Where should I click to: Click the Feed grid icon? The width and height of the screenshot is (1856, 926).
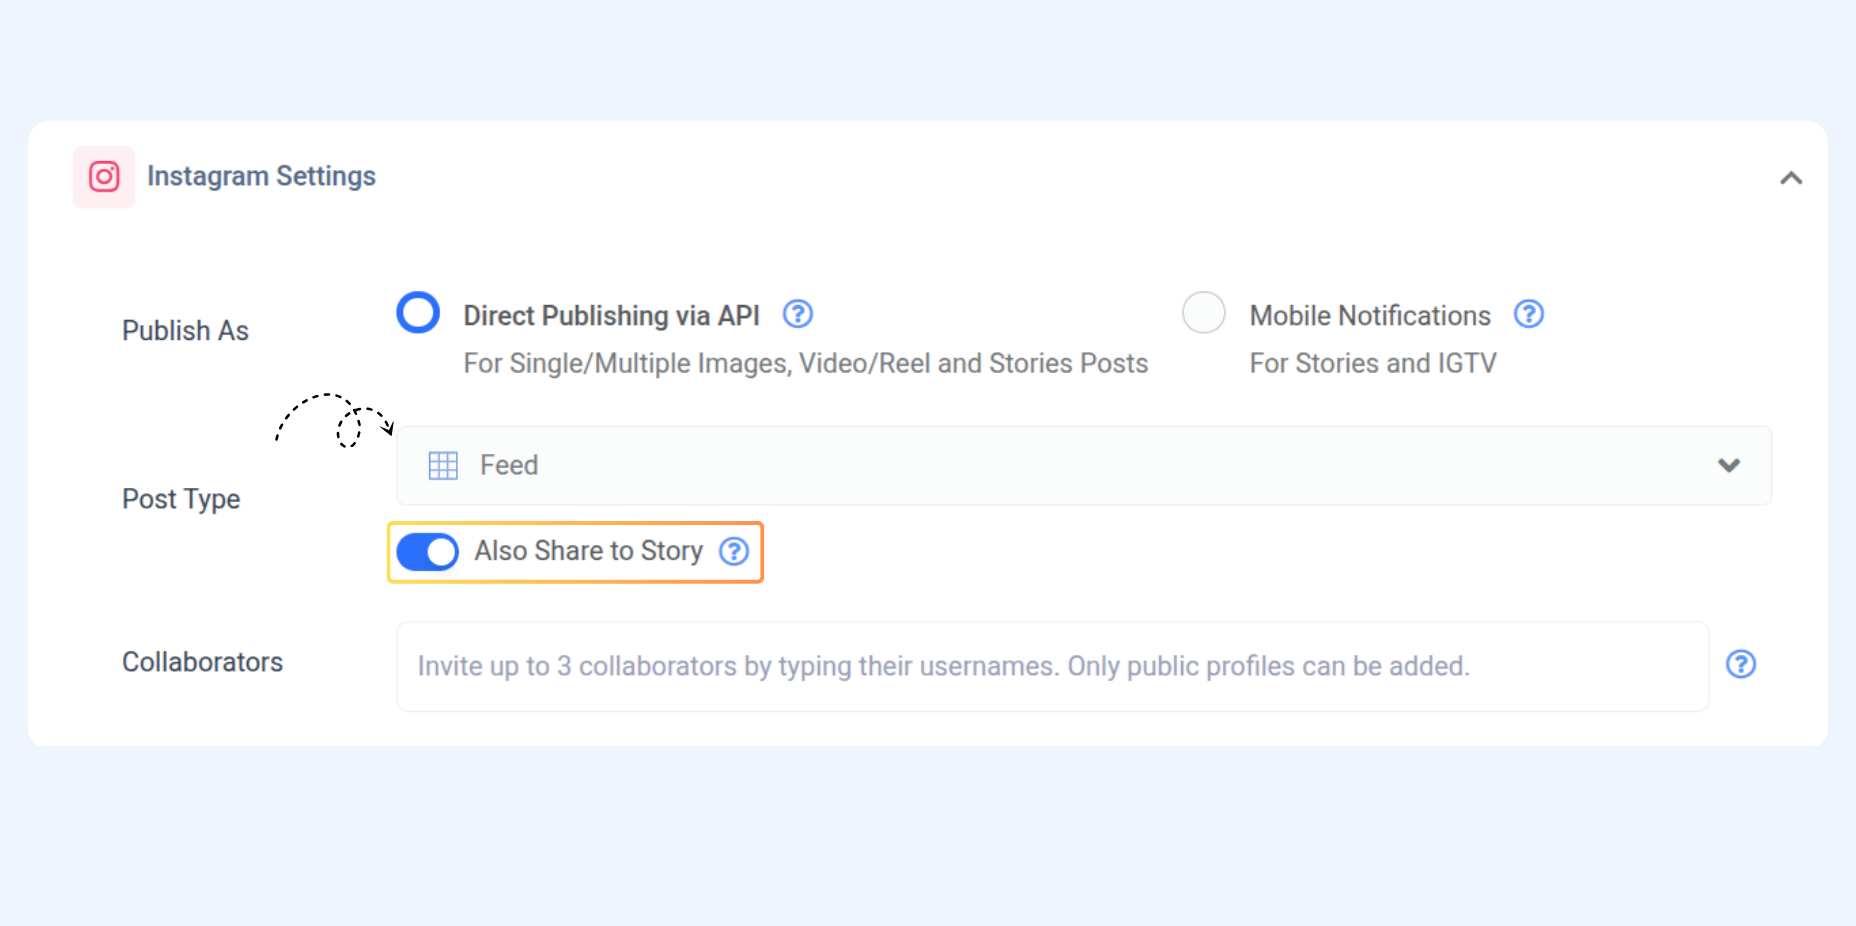[443, 466]
